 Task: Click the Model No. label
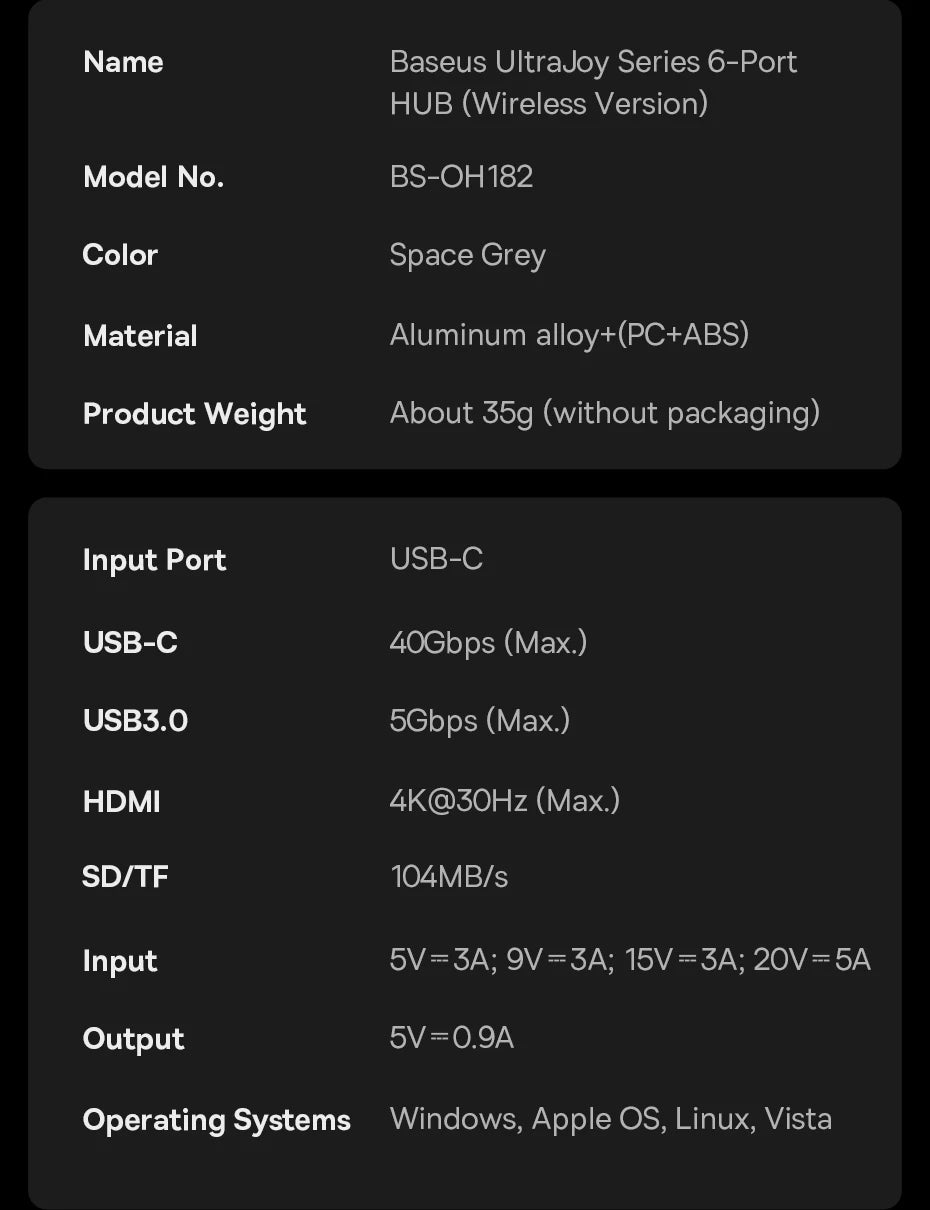pyautogui.click(x=153, y=177)
